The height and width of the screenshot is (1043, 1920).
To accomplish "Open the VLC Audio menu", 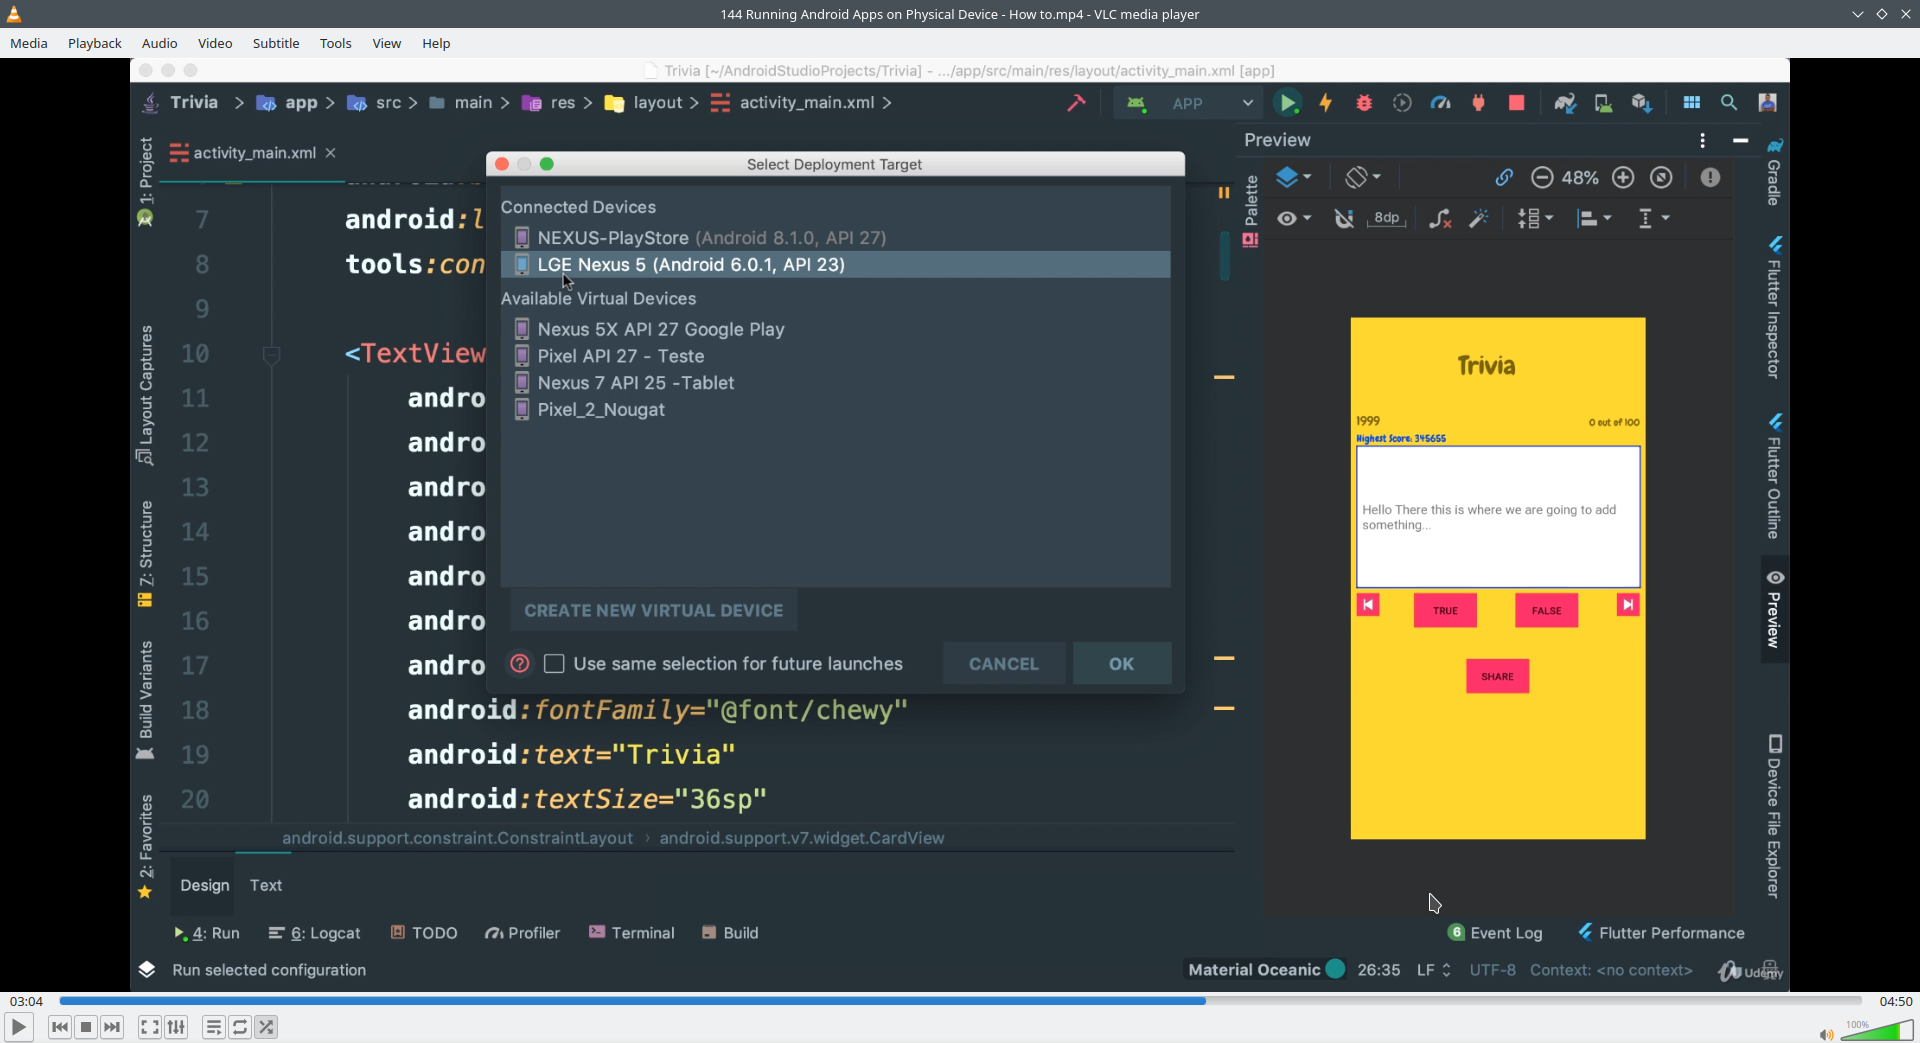I will 159,43.
